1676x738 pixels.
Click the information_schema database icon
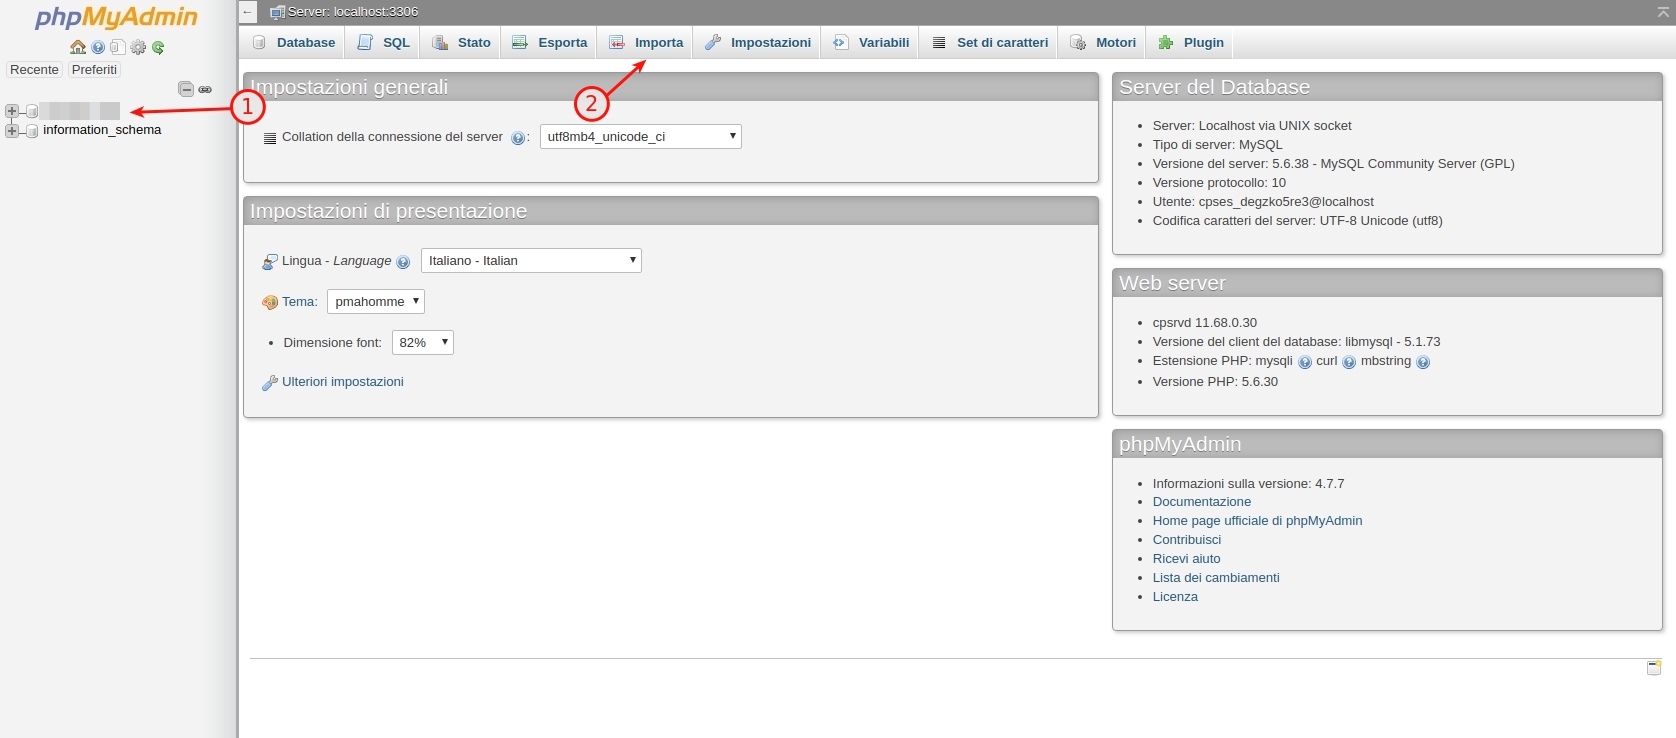coord(32,131)
